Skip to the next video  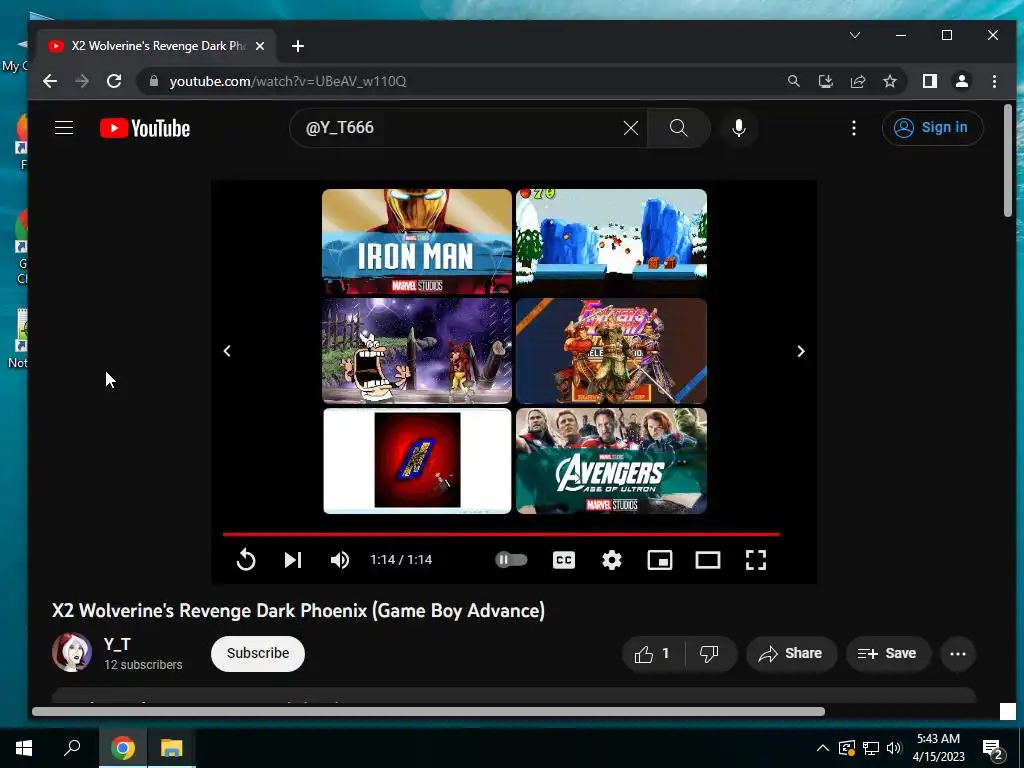click(x=293, y=560)
